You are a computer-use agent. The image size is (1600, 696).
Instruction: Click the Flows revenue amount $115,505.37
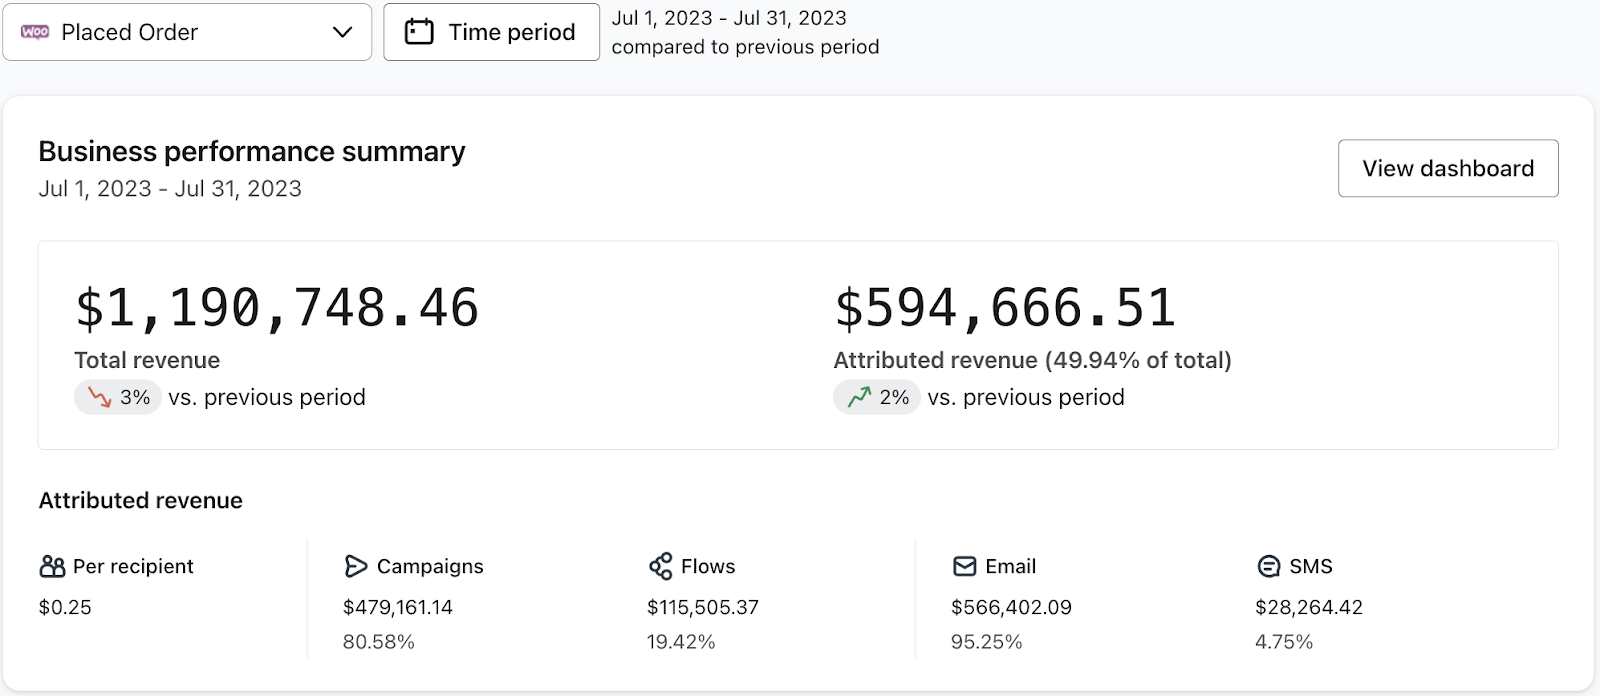pyautogui.click(x=702, y=607)
